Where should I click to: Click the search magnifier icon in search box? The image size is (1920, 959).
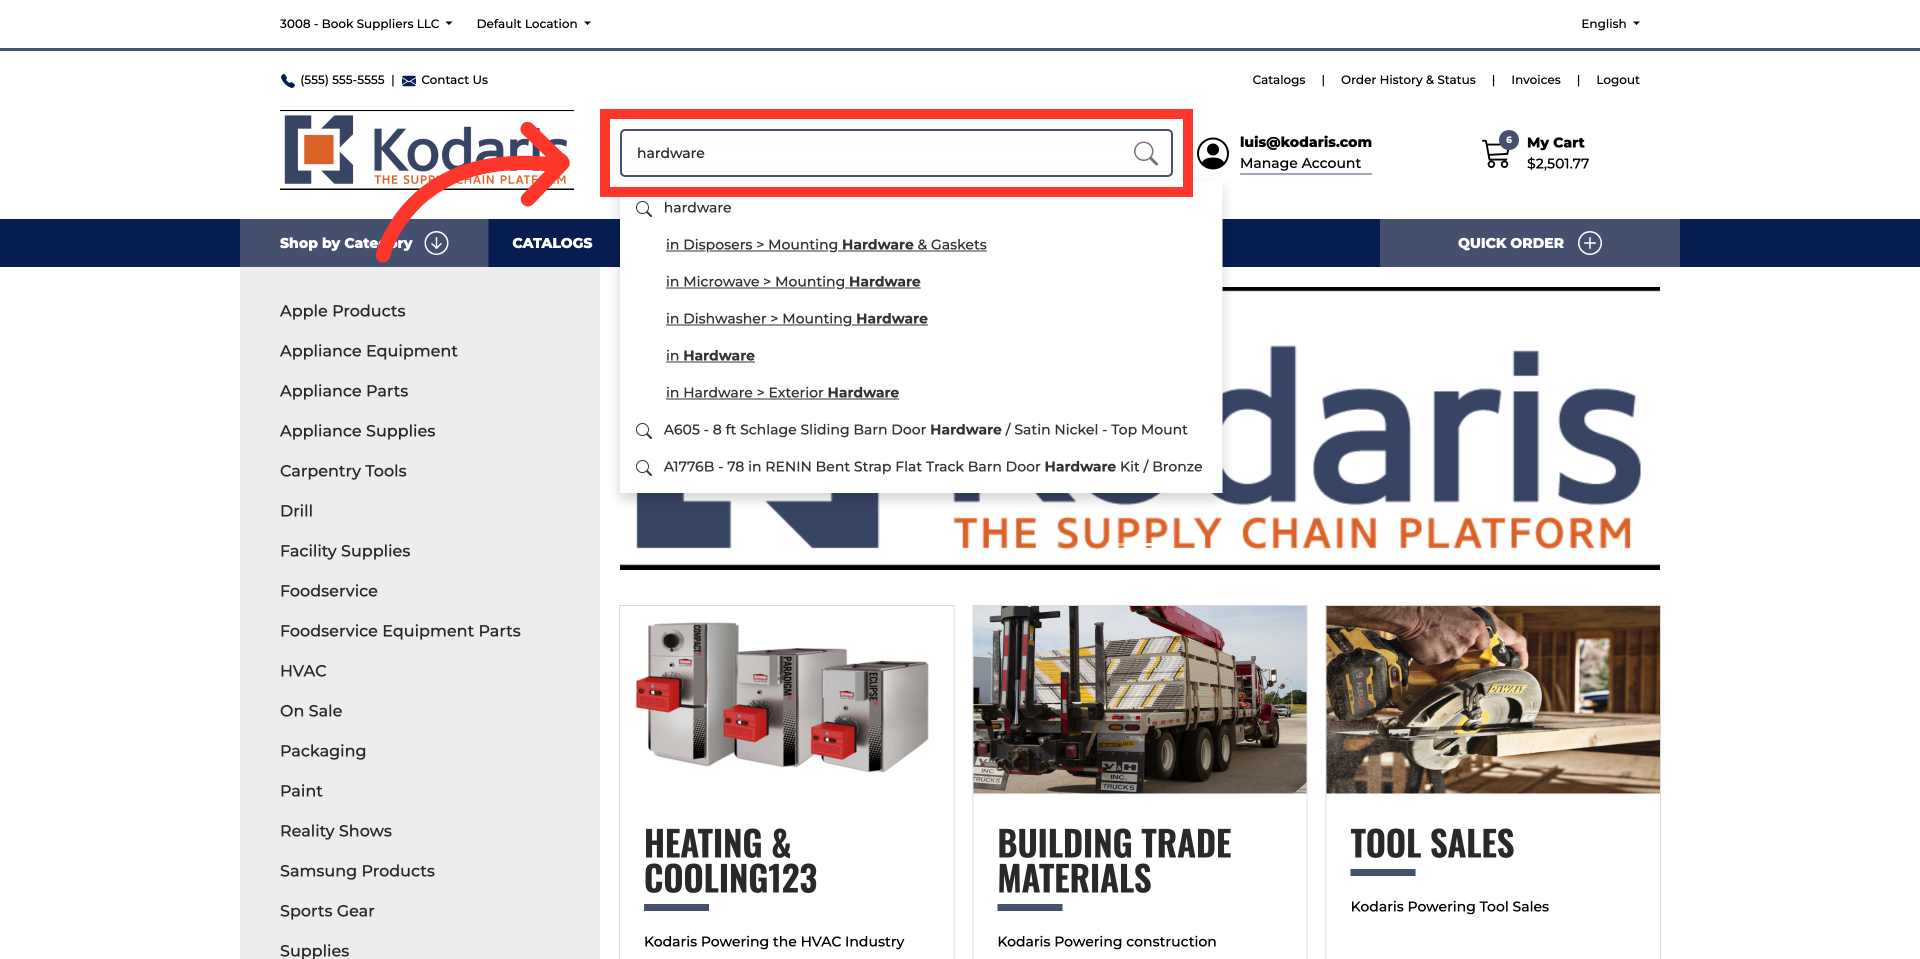coord(1145,153)
